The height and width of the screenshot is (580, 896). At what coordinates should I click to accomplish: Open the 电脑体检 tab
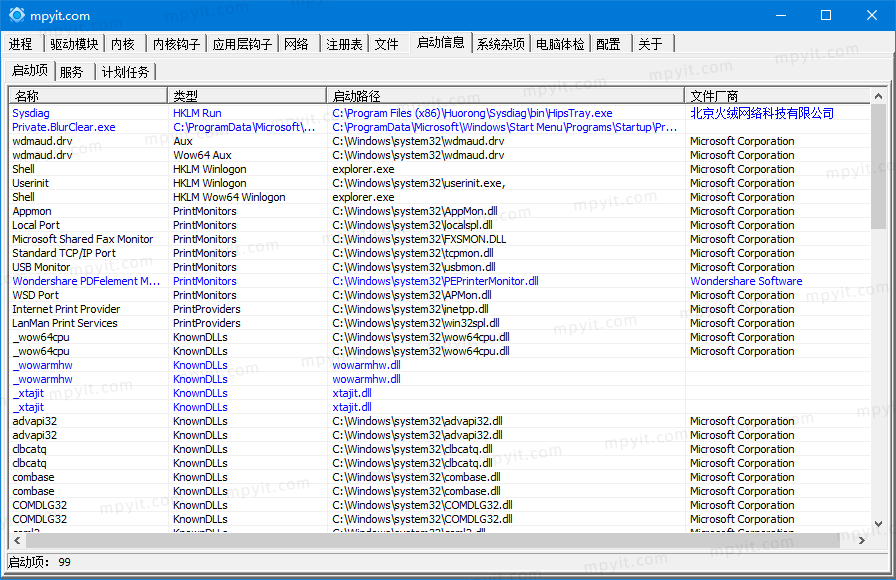point(560,44)
